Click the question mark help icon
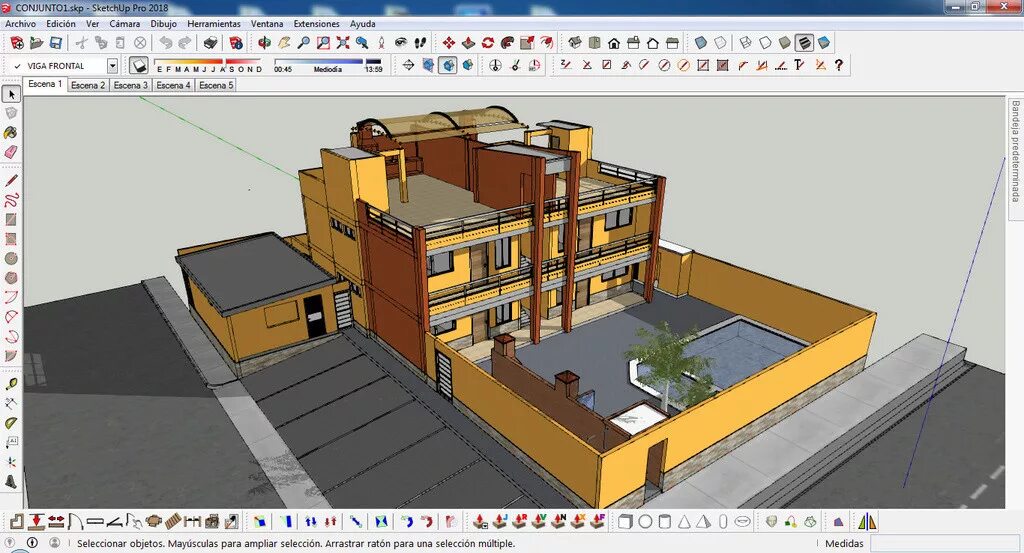Viewport: 1024px width, 553px height. coord(839,65)
